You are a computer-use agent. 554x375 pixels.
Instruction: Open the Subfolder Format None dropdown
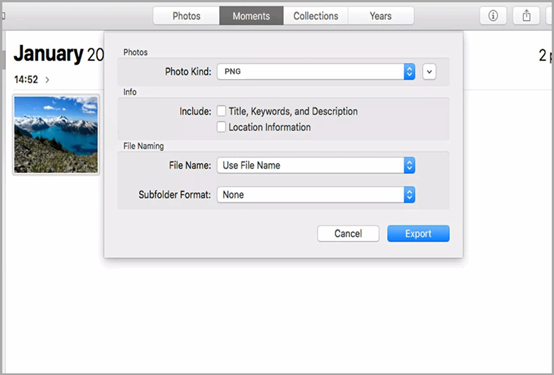point(316,195)
